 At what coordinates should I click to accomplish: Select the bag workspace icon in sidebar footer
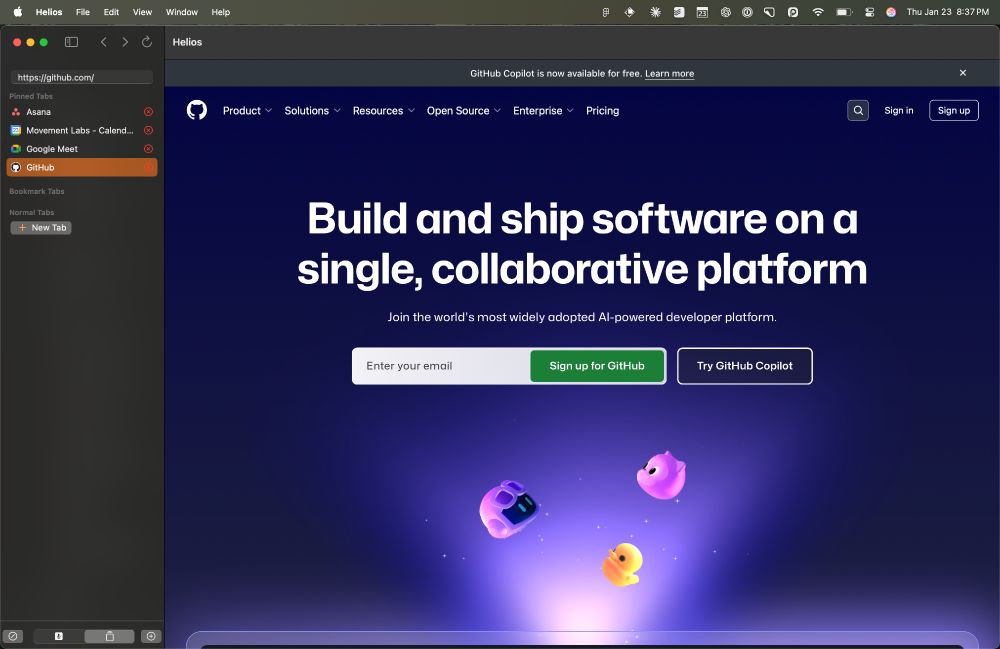(x=110, y=636)
